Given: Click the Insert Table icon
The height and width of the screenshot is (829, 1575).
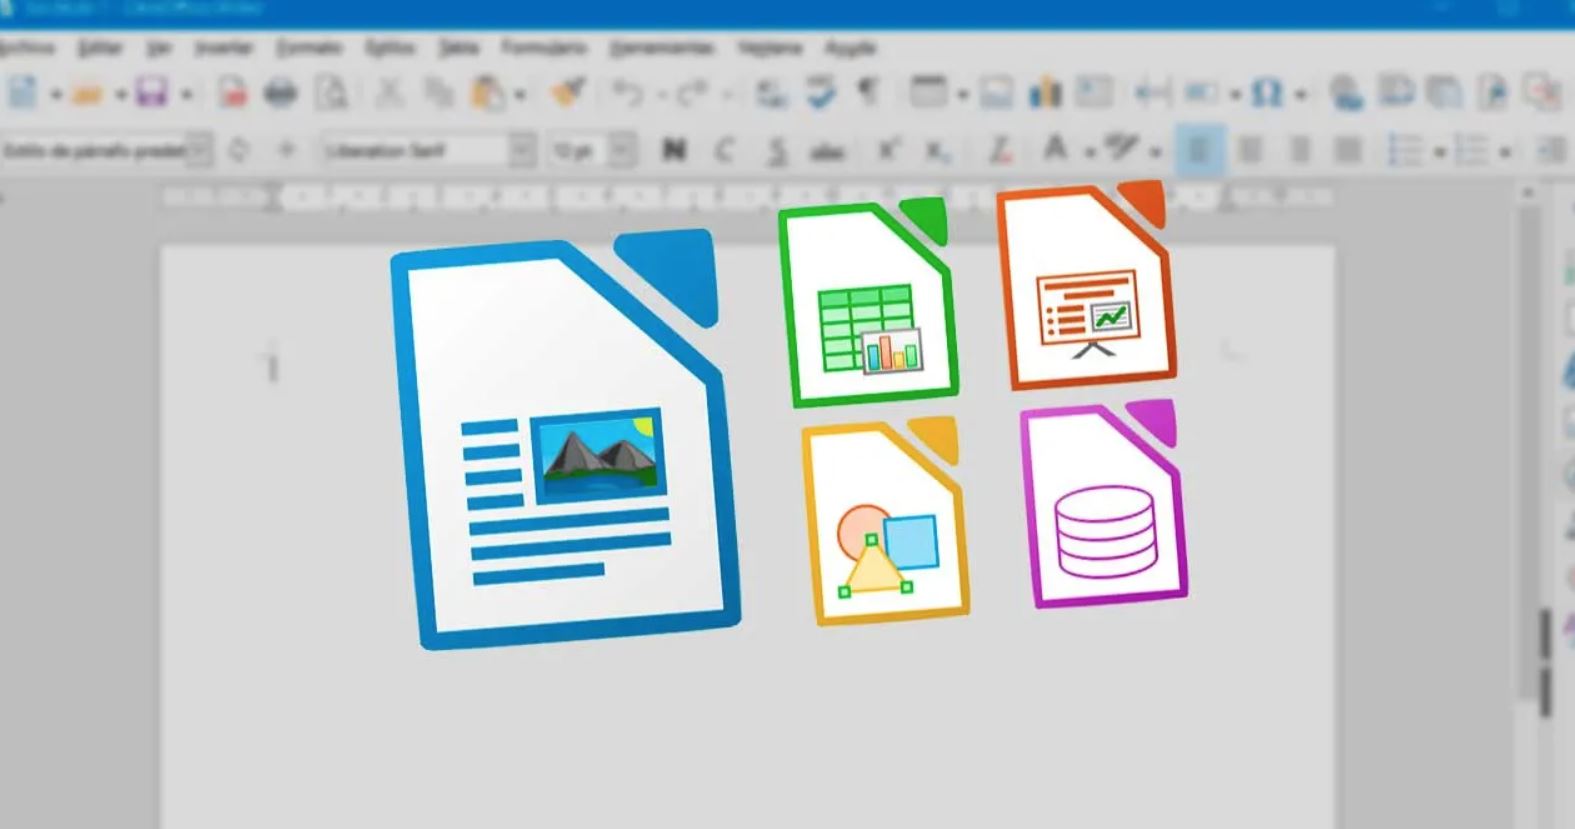Looking at the screenshot, I should [x=928, y=93].
